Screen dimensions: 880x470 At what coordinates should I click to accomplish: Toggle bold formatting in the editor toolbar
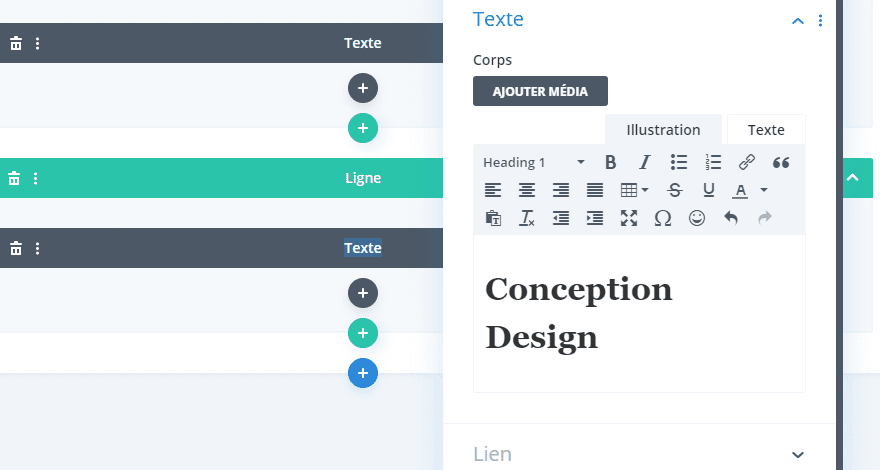[611, 162]
